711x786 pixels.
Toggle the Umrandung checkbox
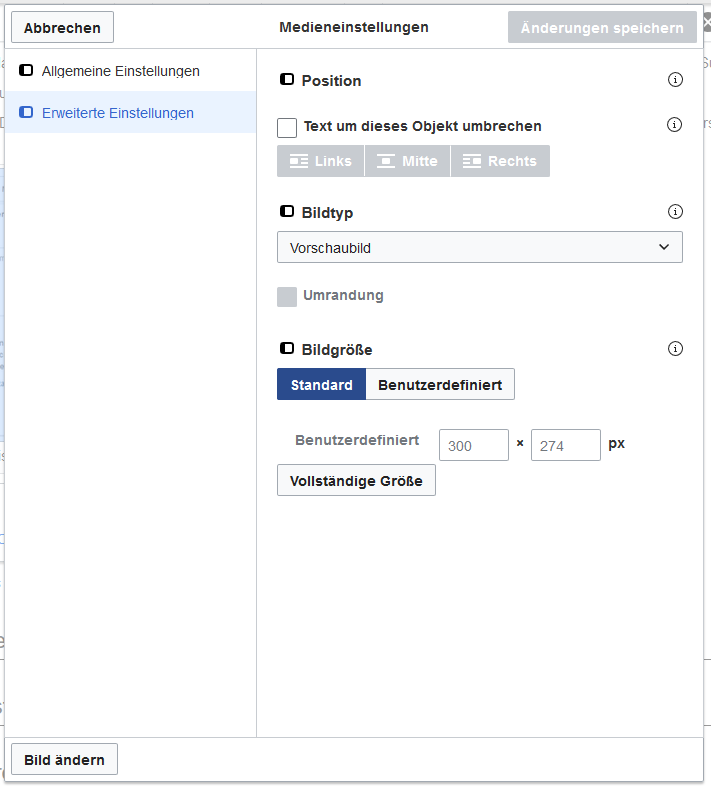(x=287, y=297)
